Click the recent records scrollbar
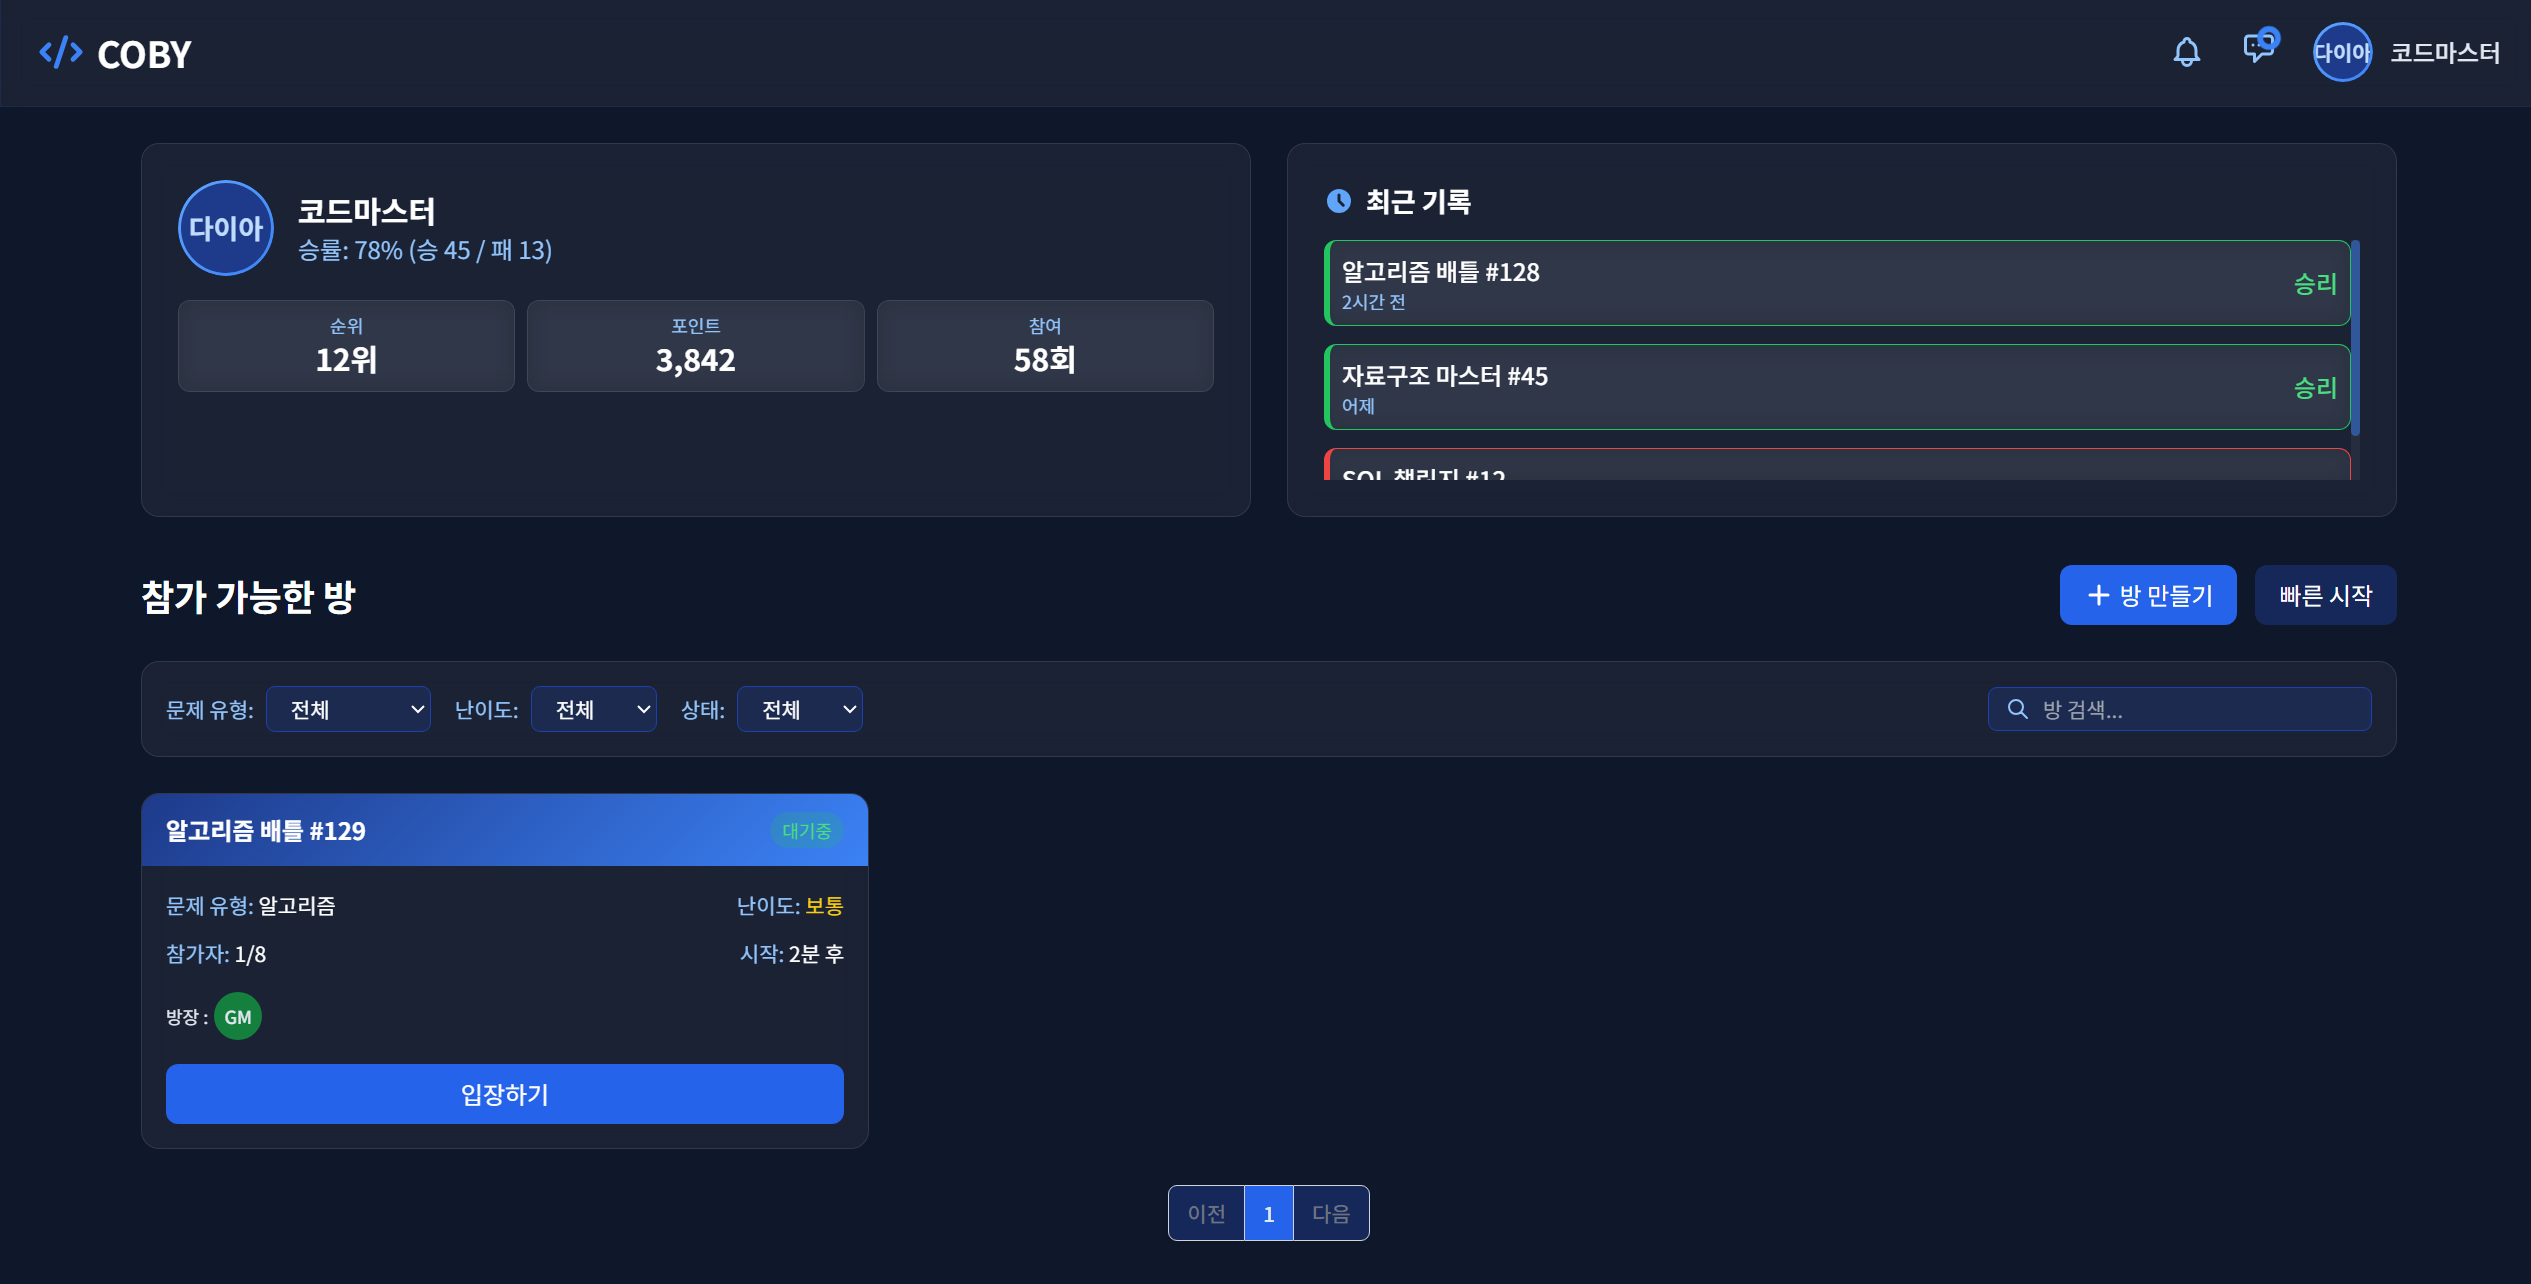The image size is (2531, 1284). click(2355, 338)
